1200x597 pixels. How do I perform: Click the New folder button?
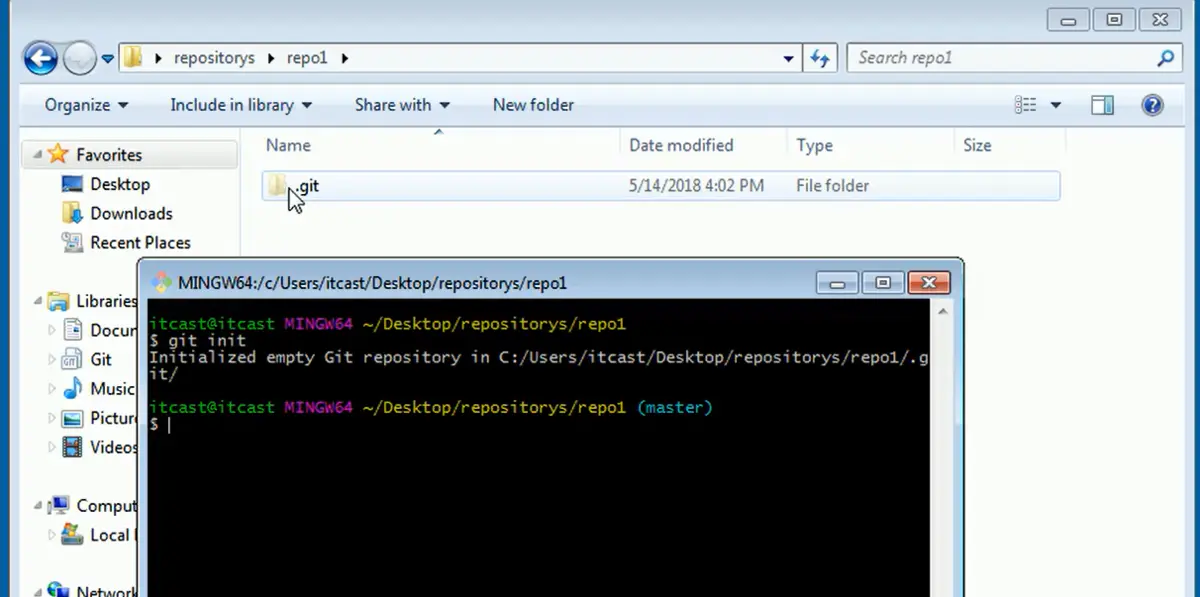533,105
